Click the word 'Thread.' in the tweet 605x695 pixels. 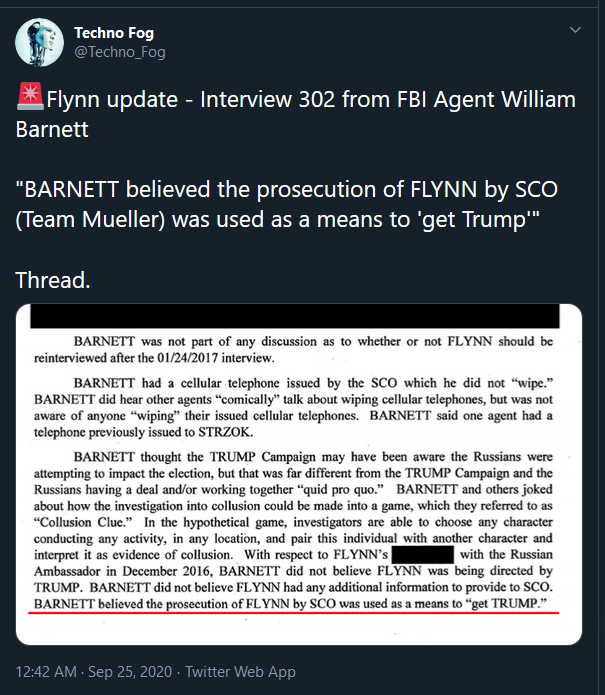pyautogui.click(x=53, y=280)
